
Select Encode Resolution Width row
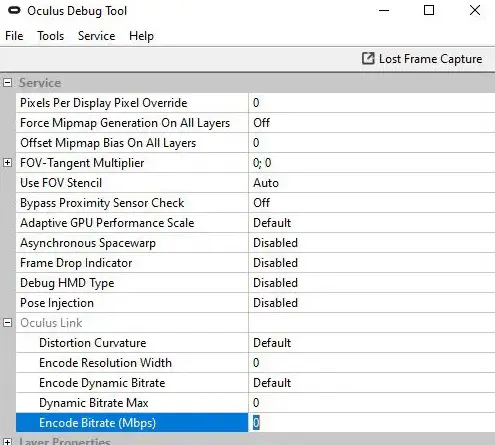pyautogui.click(x=132, y=363)
